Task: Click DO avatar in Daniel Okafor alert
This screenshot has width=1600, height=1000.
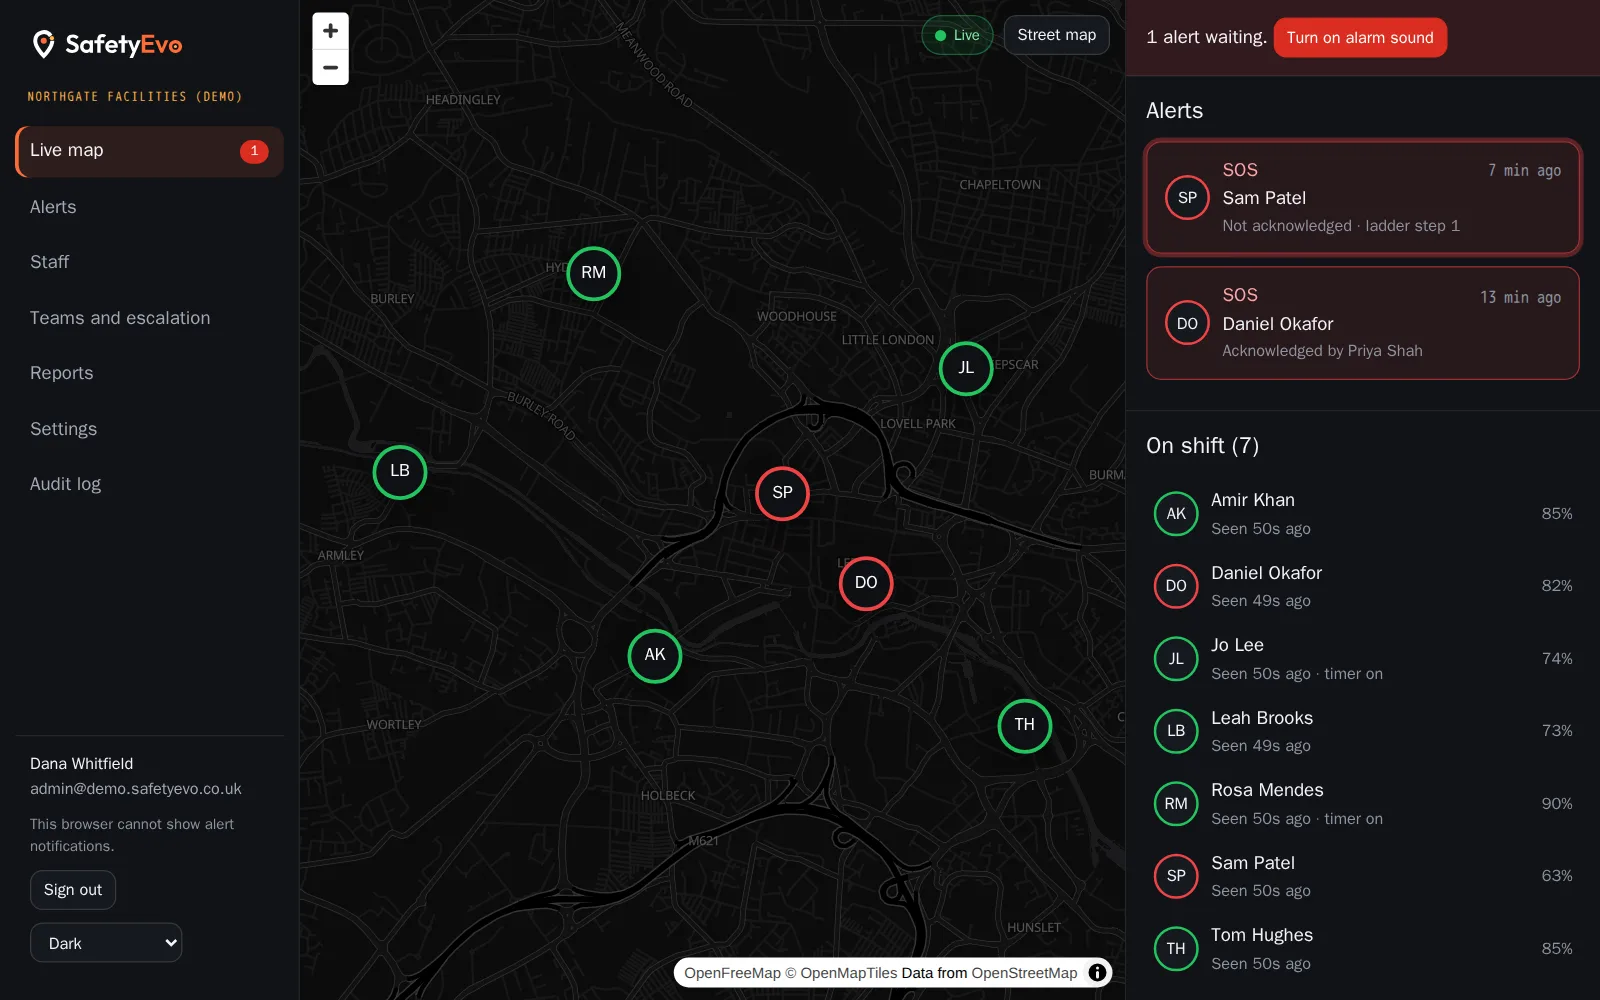Action: pyautogui.click(x=1187, y=323)
